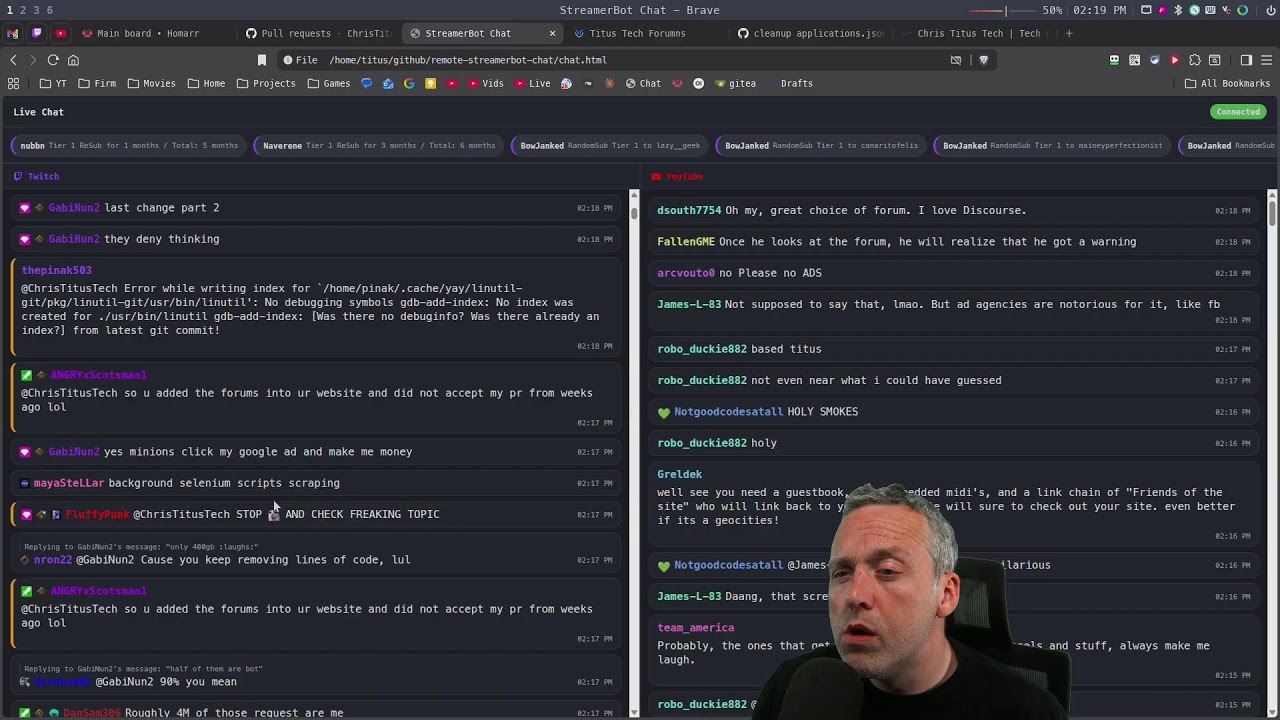This screenshot has height=720, width=1280.
Task: Click the address bar file path
Action: point(468,60)
